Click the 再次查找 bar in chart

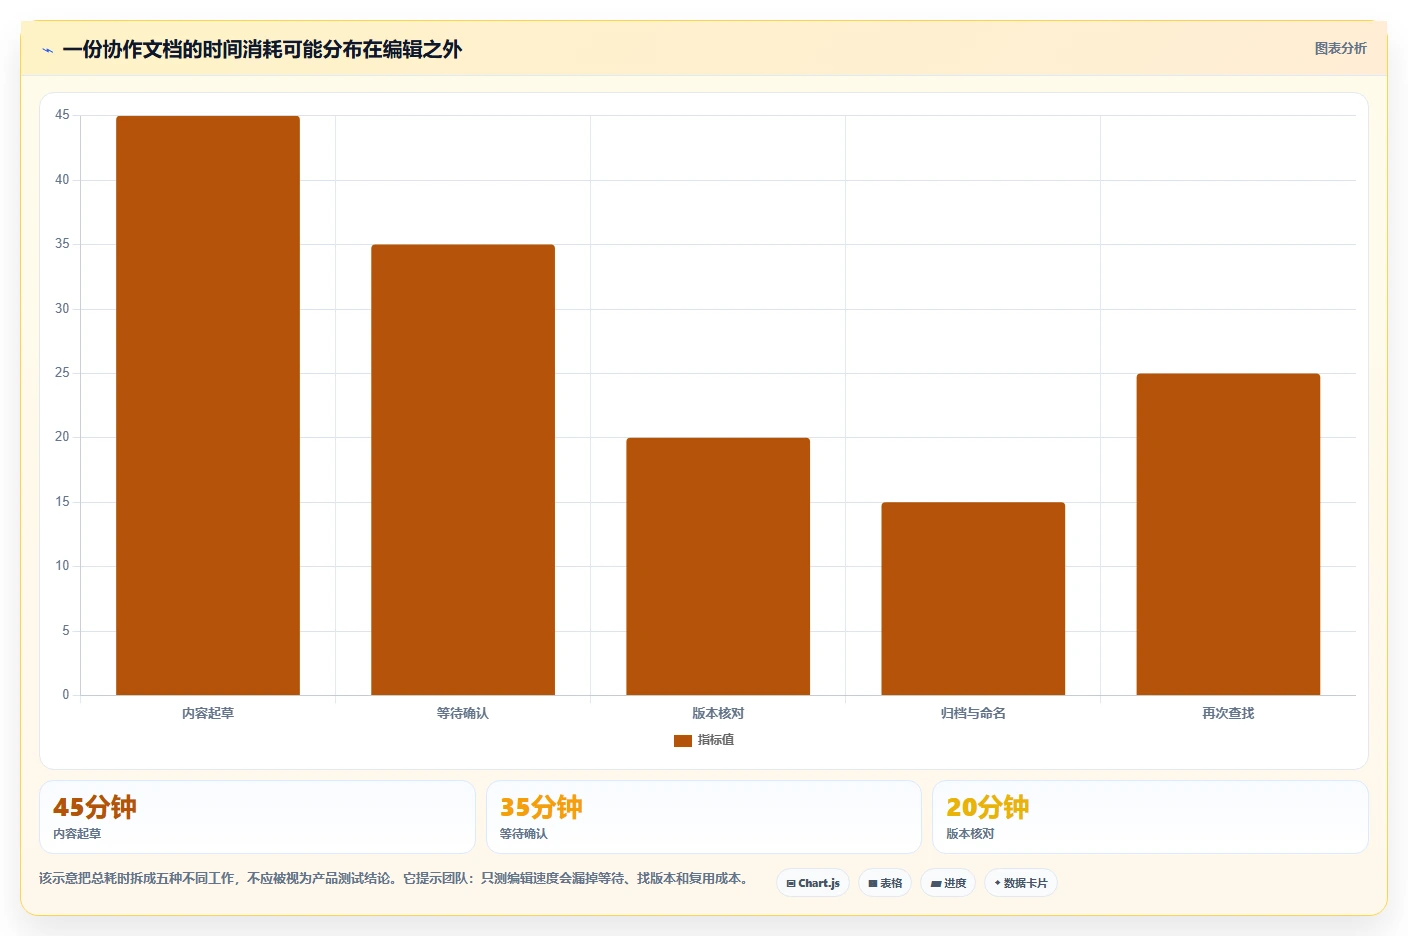tap(1228, 534)
